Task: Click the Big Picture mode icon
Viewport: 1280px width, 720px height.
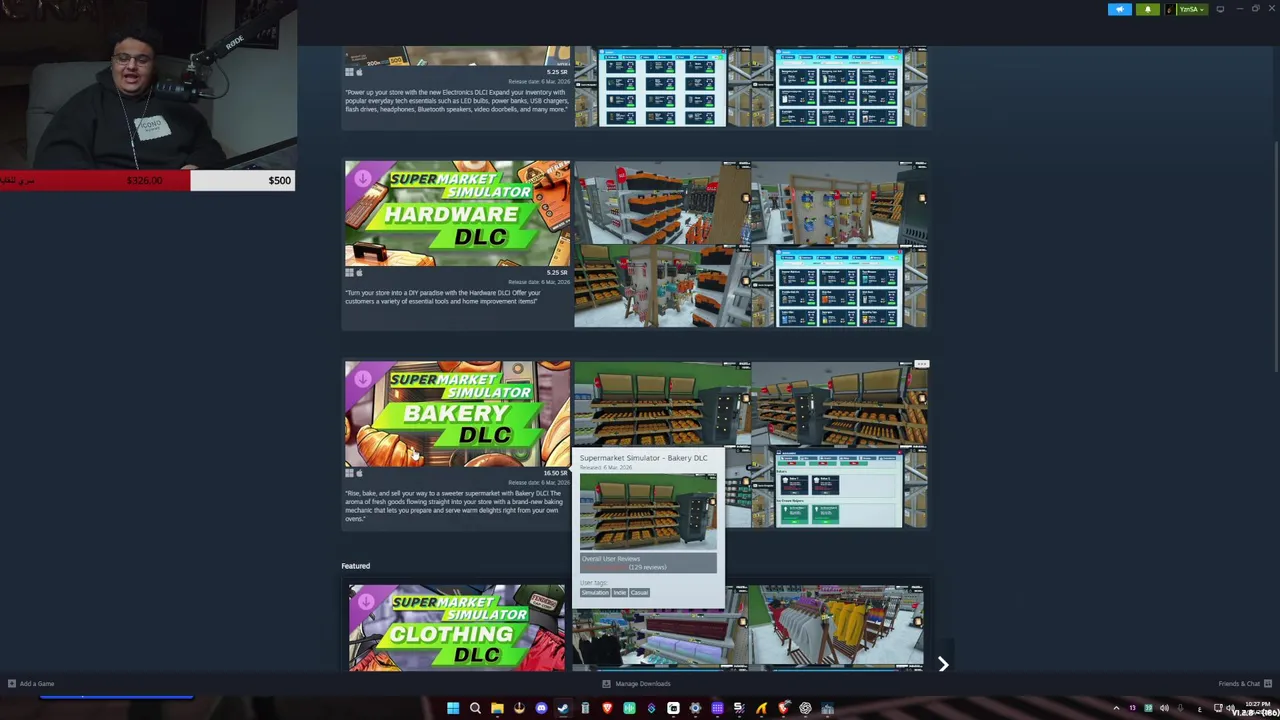Action: [x=1220, y=9]
